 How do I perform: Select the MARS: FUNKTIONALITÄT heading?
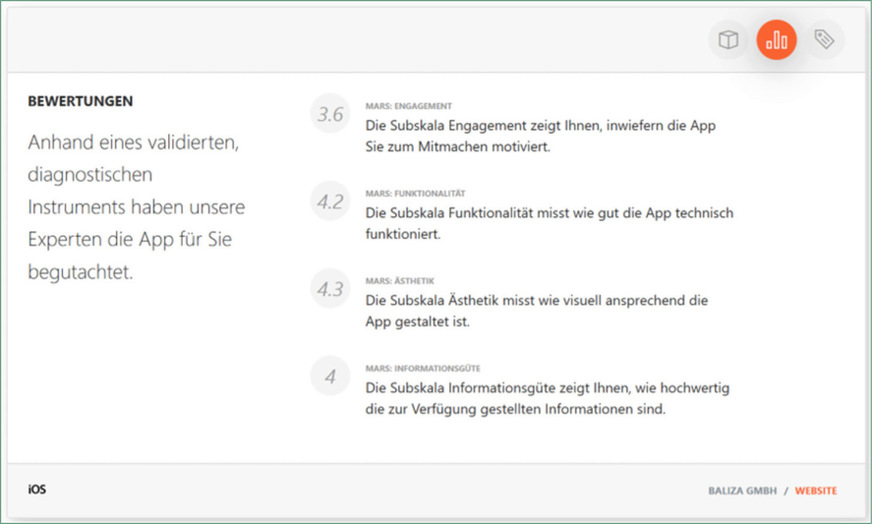[415, 193]
